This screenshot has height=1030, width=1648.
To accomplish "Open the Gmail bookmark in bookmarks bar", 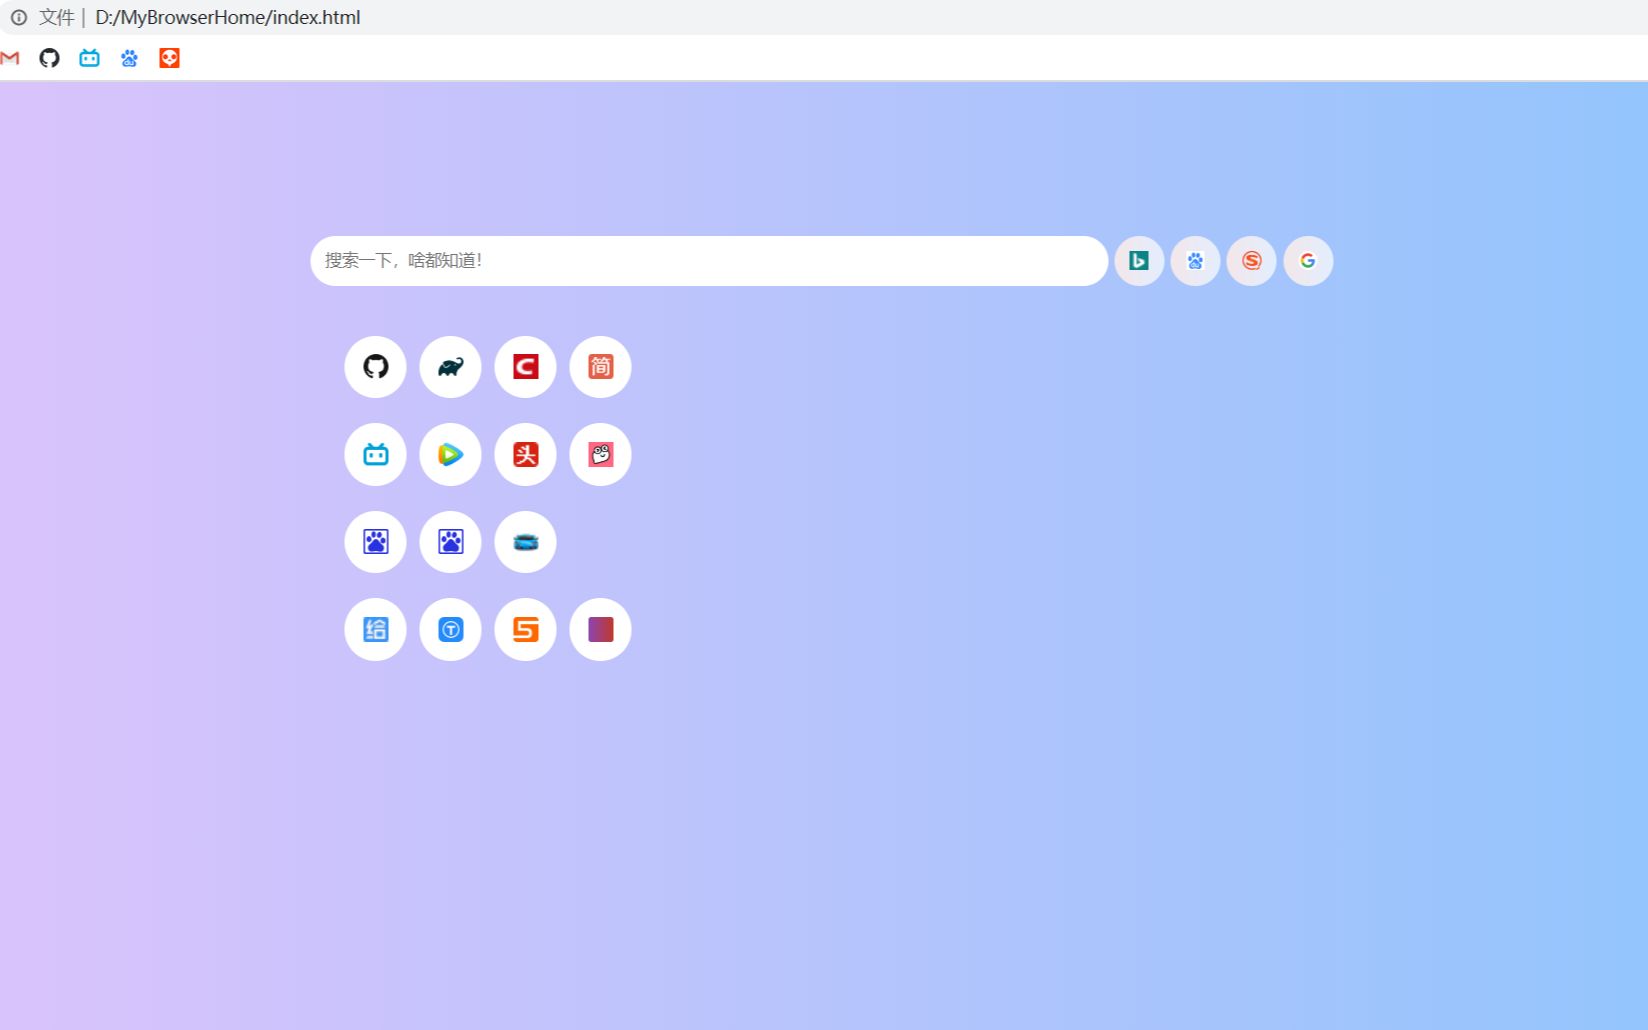I will (x=10, y=58).
